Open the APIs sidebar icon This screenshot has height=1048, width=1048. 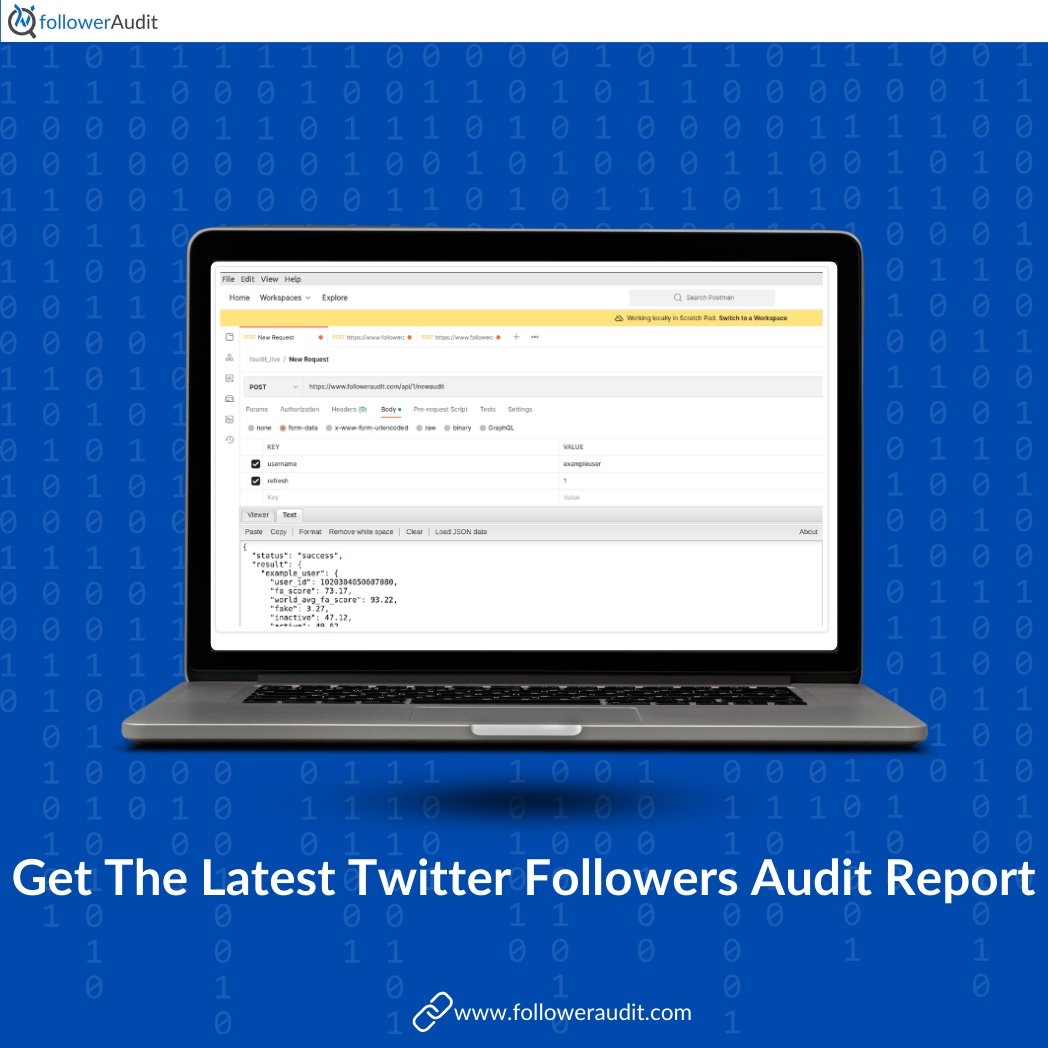tap(229, 358)
